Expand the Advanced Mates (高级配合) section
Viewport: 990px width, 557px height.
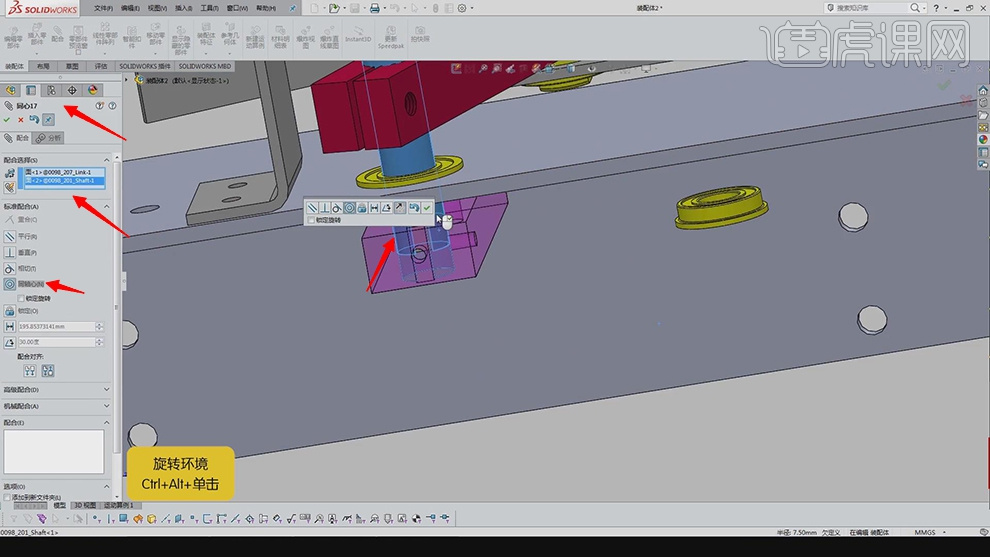pos(107,390)
